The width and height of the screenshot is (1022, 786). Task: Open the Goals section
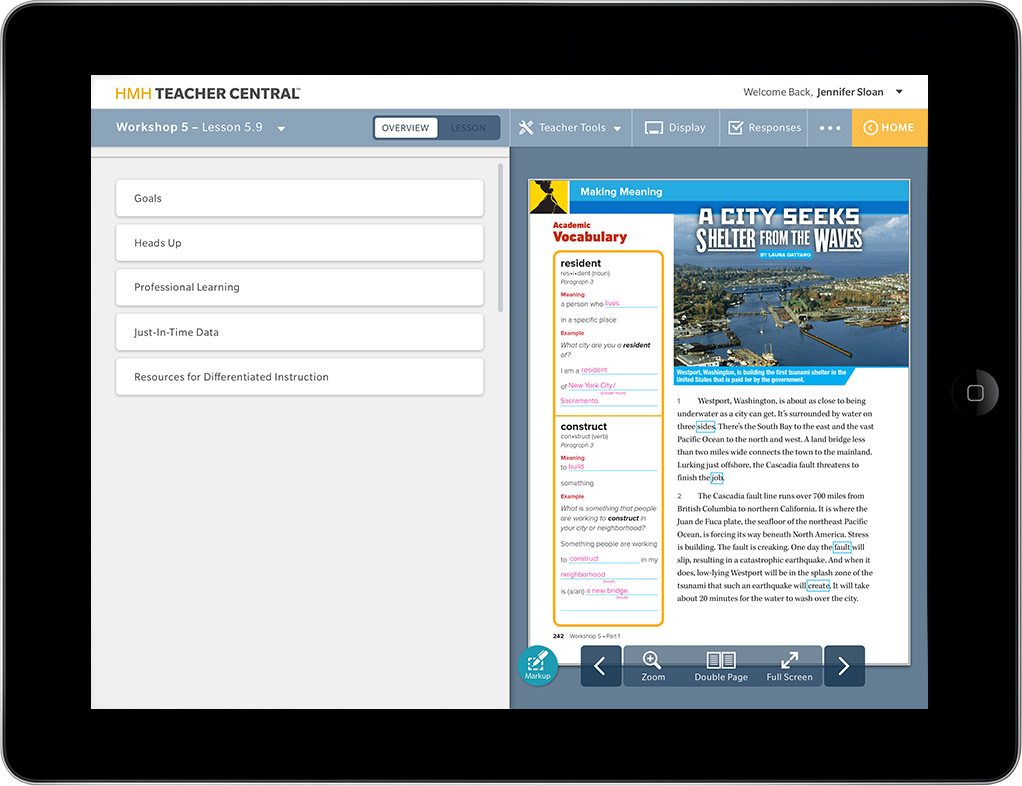299,198
